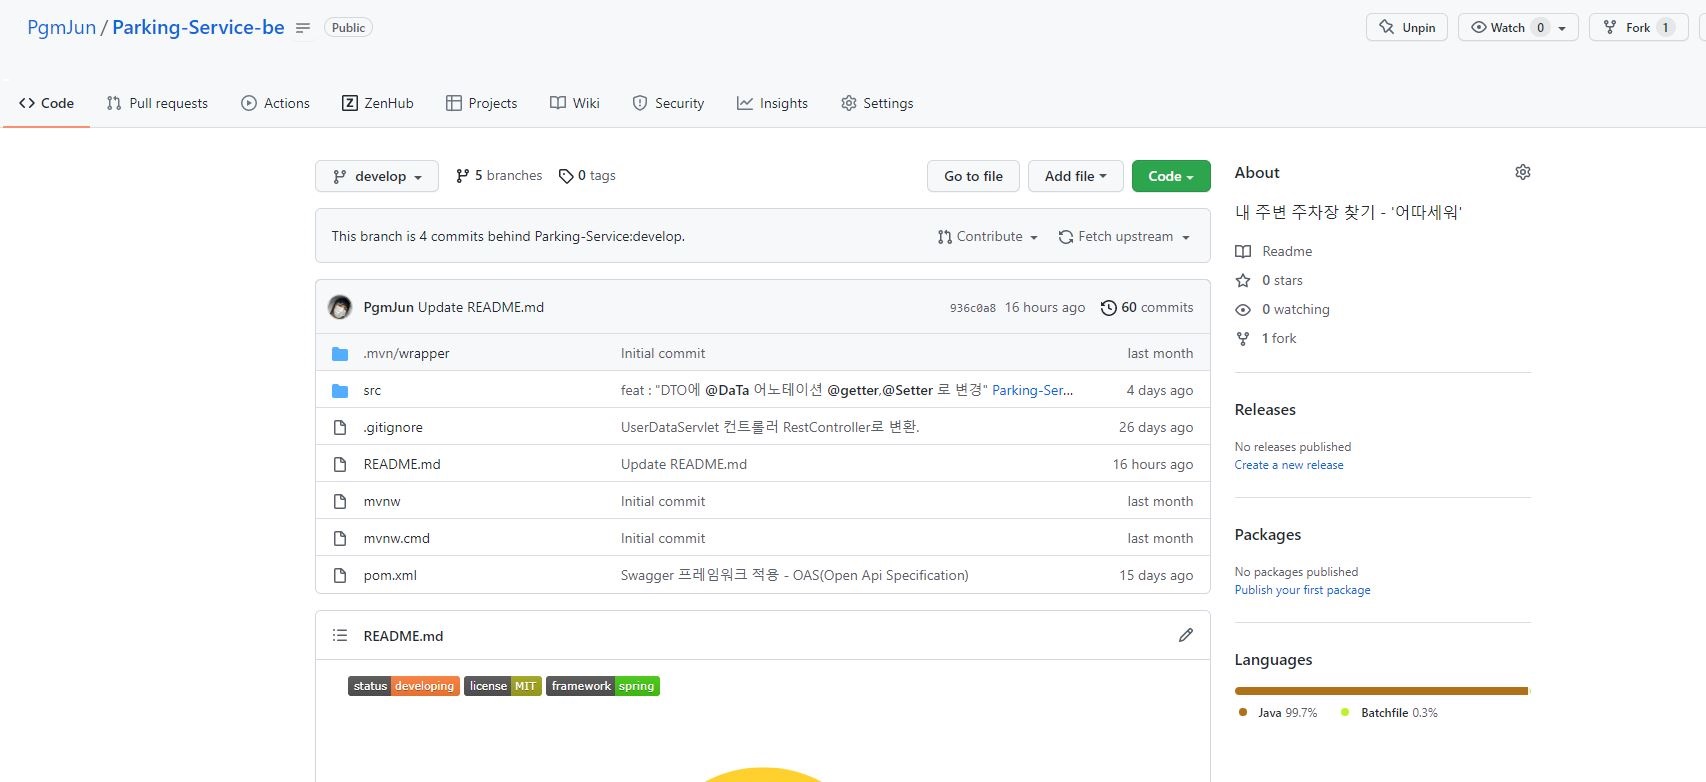This screenshot has height=782, width=1706.
Task: Click Publish your first package link
Action: click(x=1302, y=590)
